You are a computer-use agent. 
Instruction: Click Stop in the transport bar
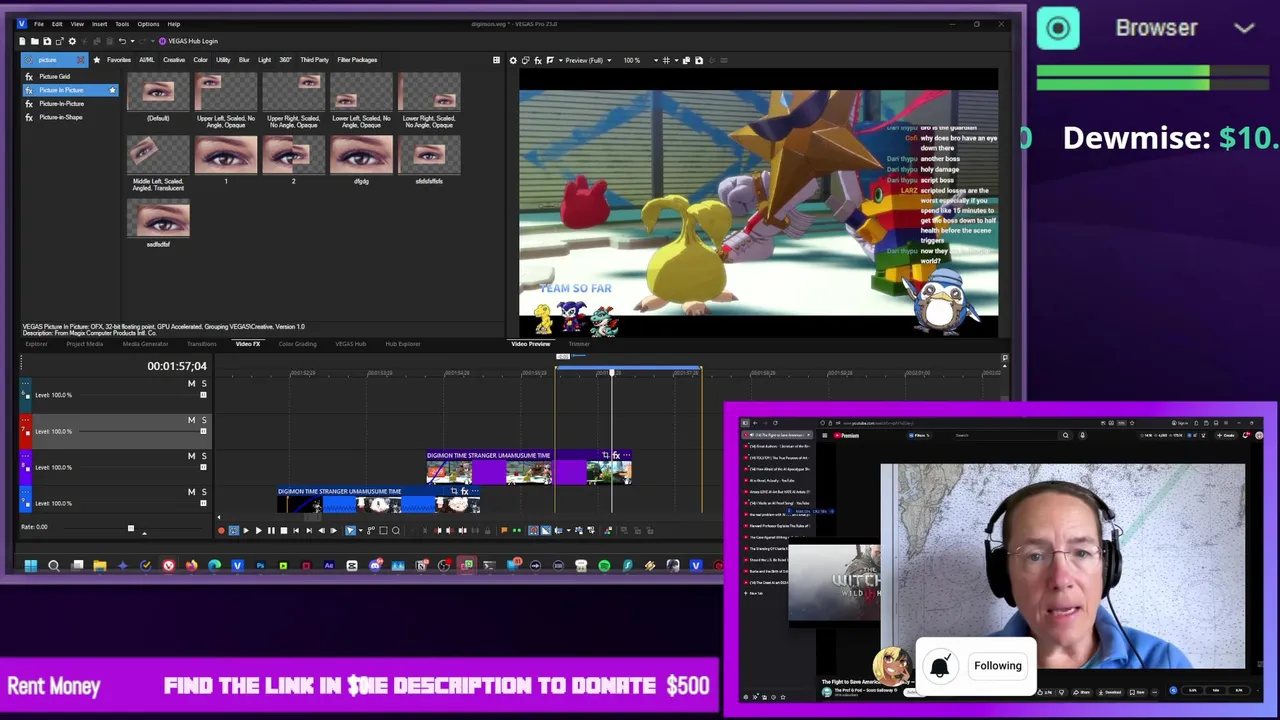click(283, 531)
